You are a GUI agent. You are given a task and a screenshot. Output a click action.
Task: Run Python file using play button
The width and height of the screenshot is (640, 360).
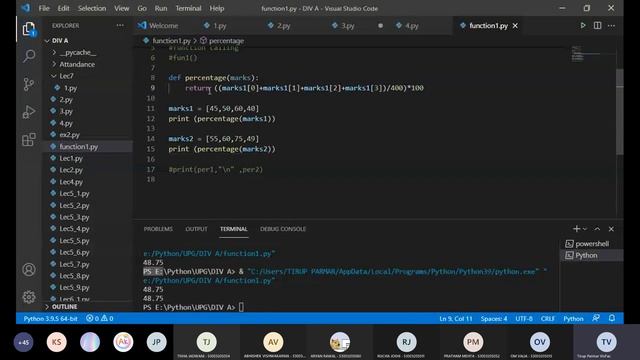[x=583, y=25]
